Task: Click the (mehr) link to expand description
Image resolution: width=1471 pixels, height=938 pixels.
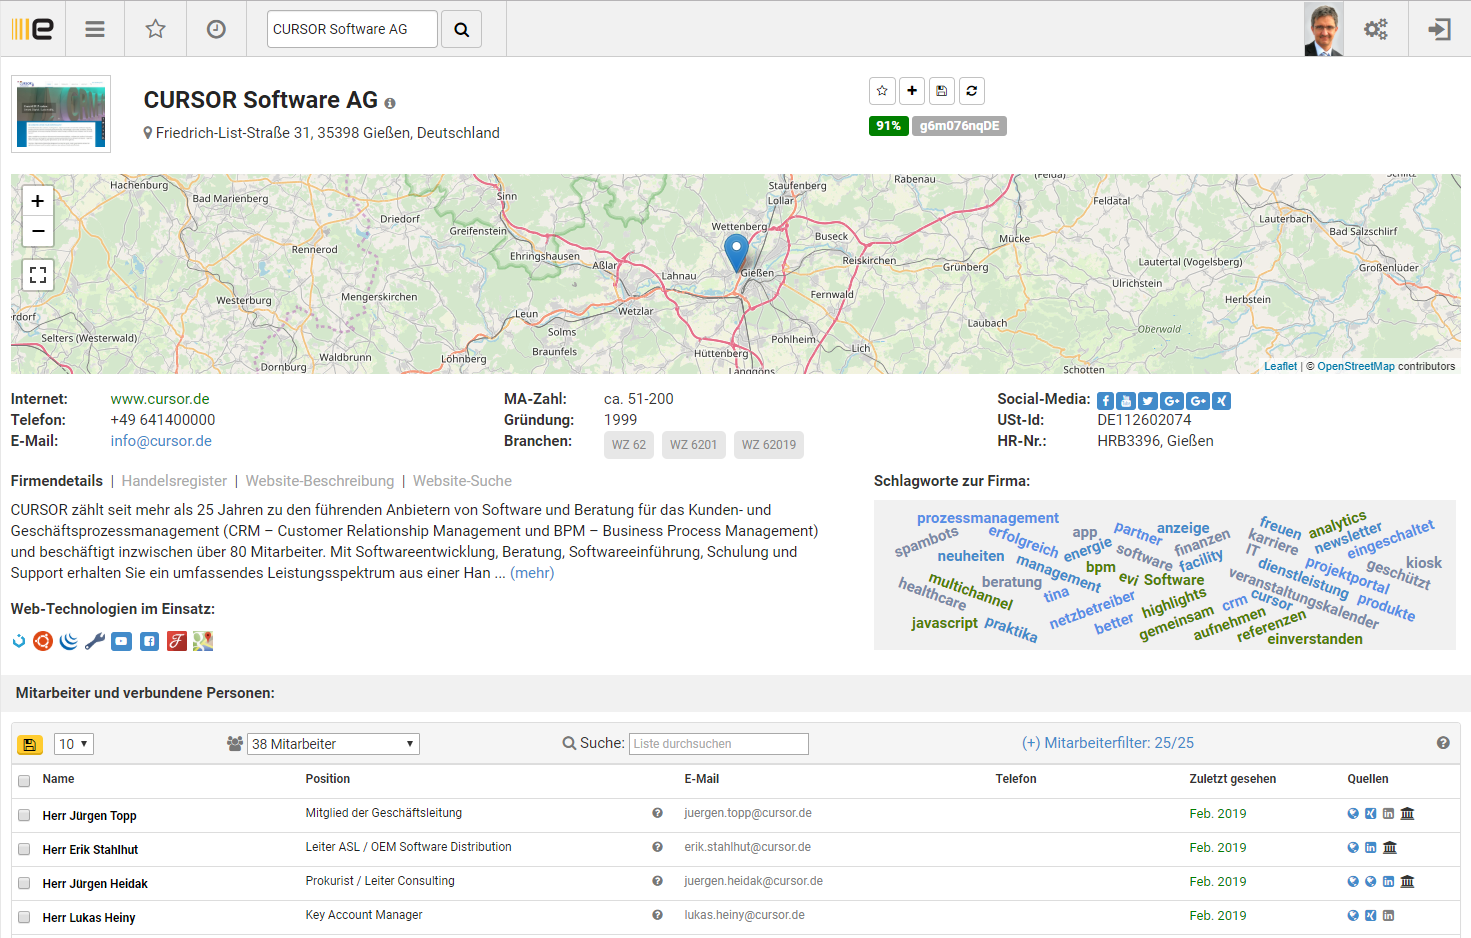Action: tap(532, 573)
